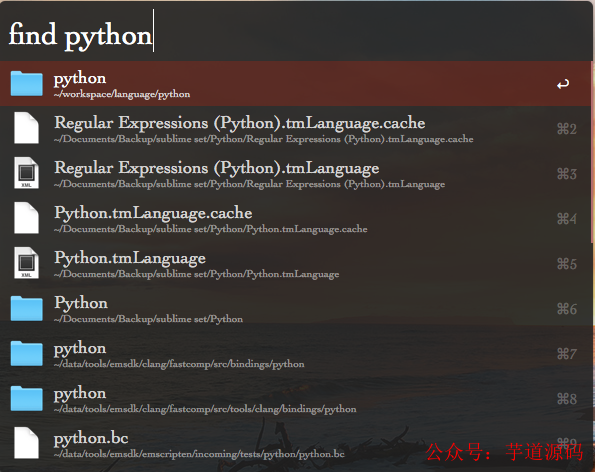Select result title 'Regular Expressions (Python).tmLanguage'
The image size is (595, 472).
pyautogui.click(x=217, y=168)
